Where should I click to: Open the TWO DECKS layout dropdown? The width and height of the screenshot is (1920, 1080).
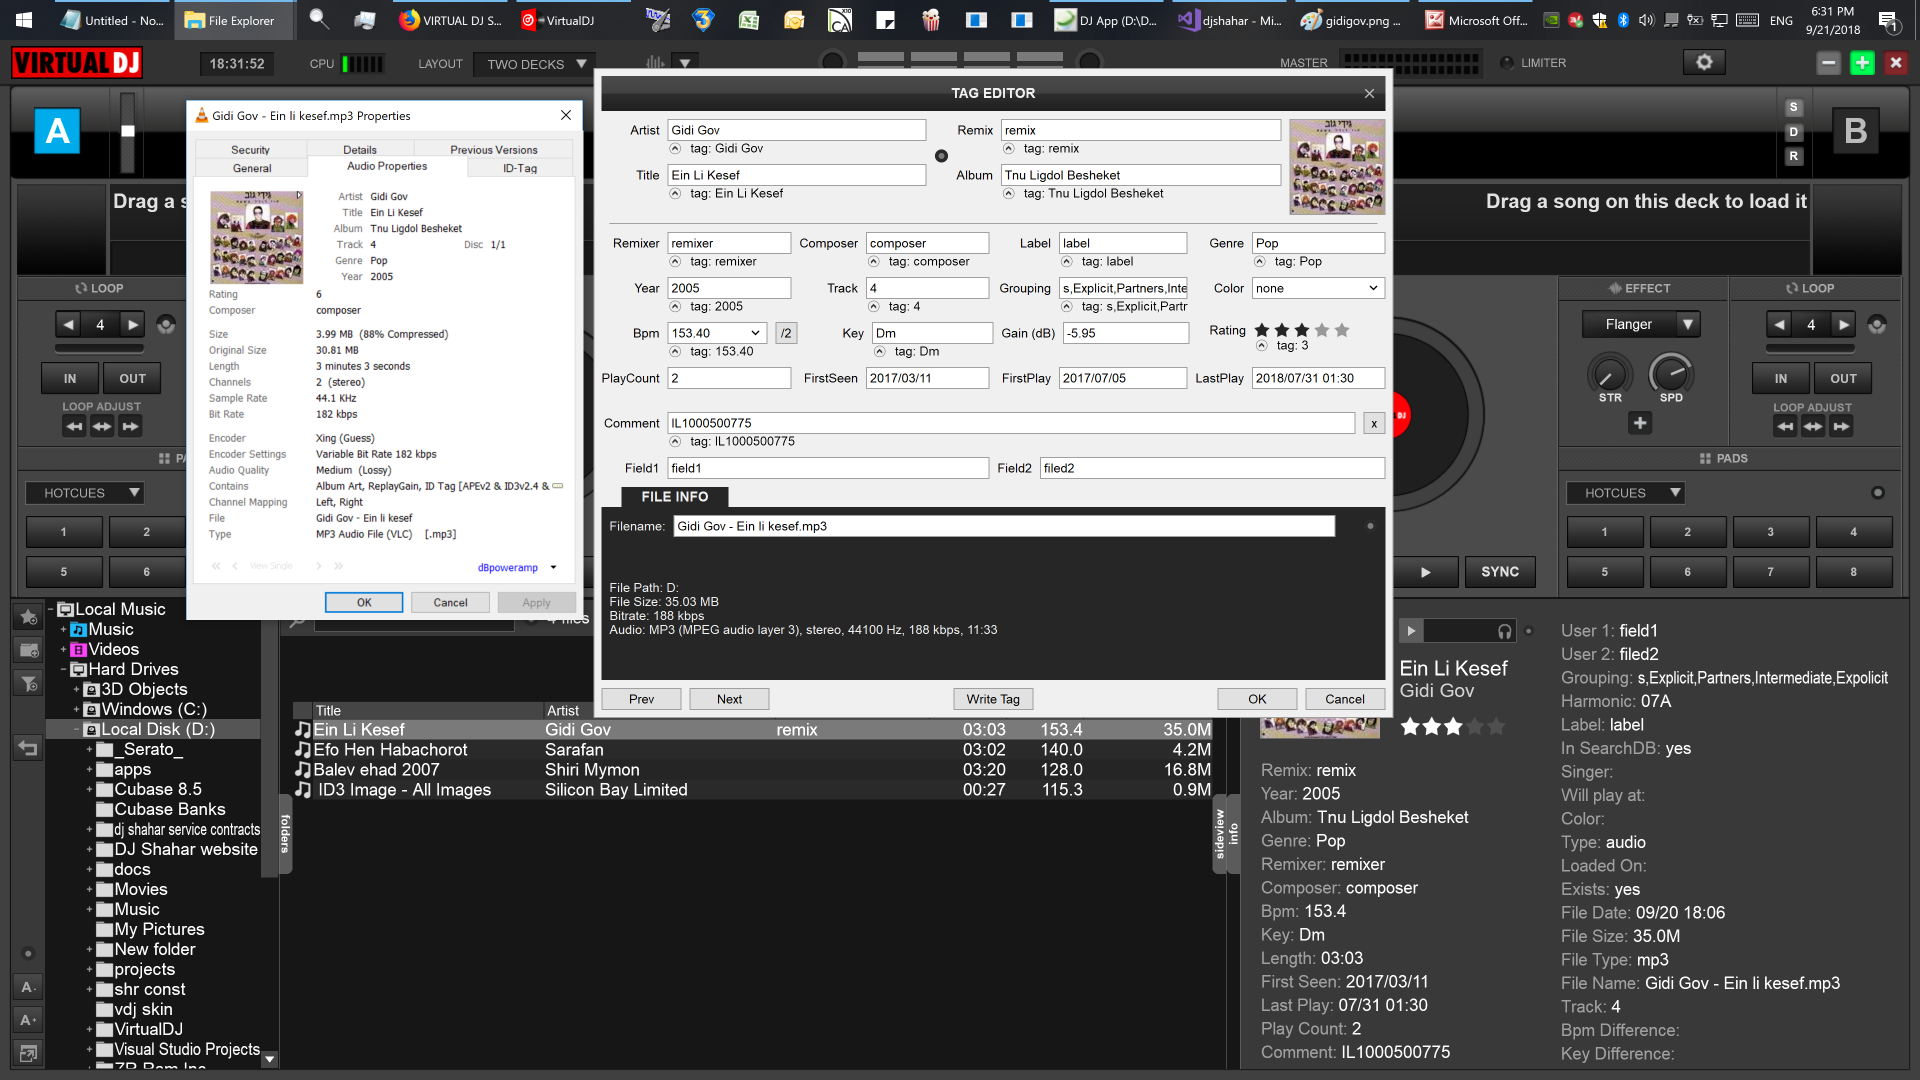pyautogui.click(x=535, y=64)
